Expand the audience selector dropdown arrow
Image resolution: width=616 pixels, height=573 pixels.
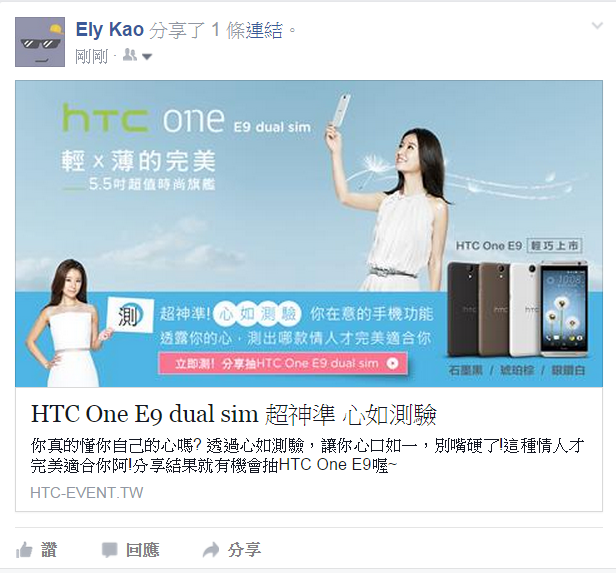point(147,57)
